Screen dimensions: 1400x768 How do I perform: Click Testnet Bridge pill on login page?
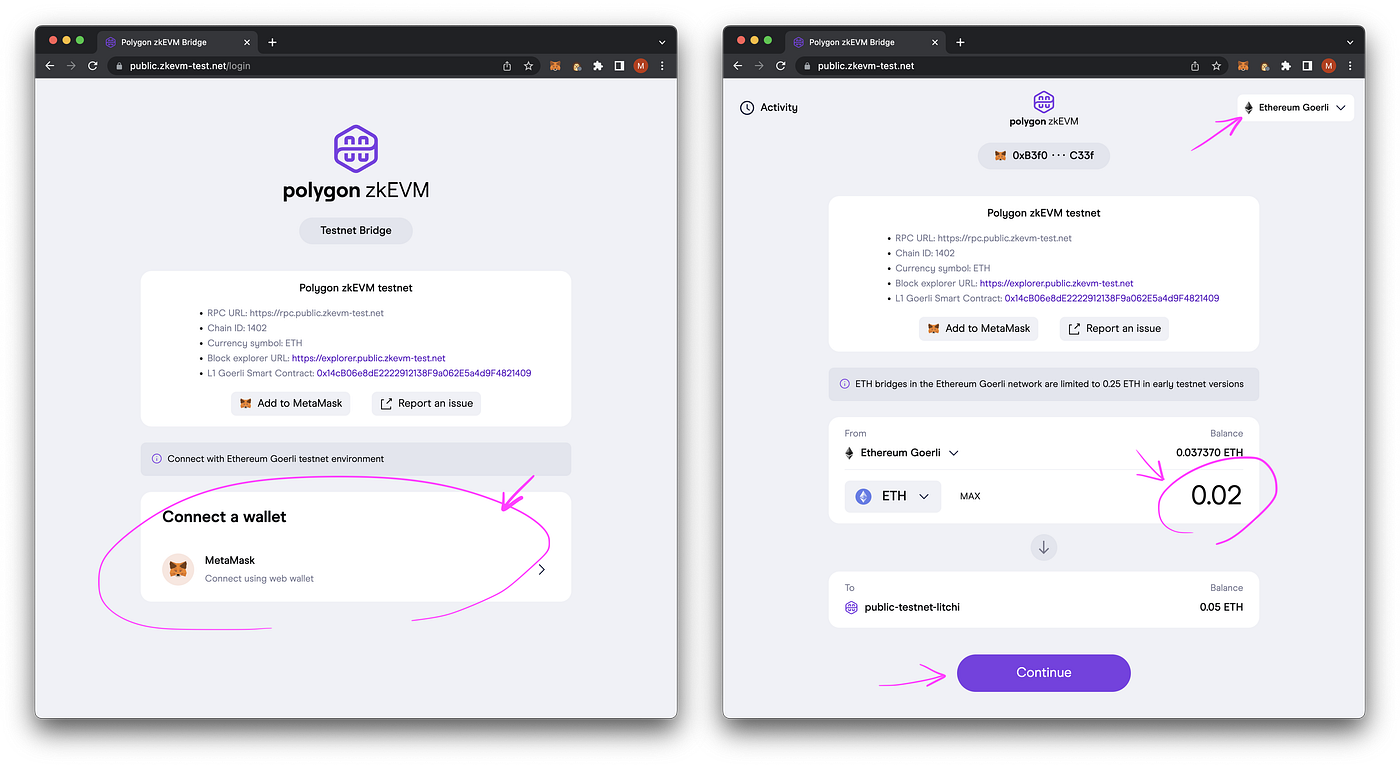tap(356, 230)
